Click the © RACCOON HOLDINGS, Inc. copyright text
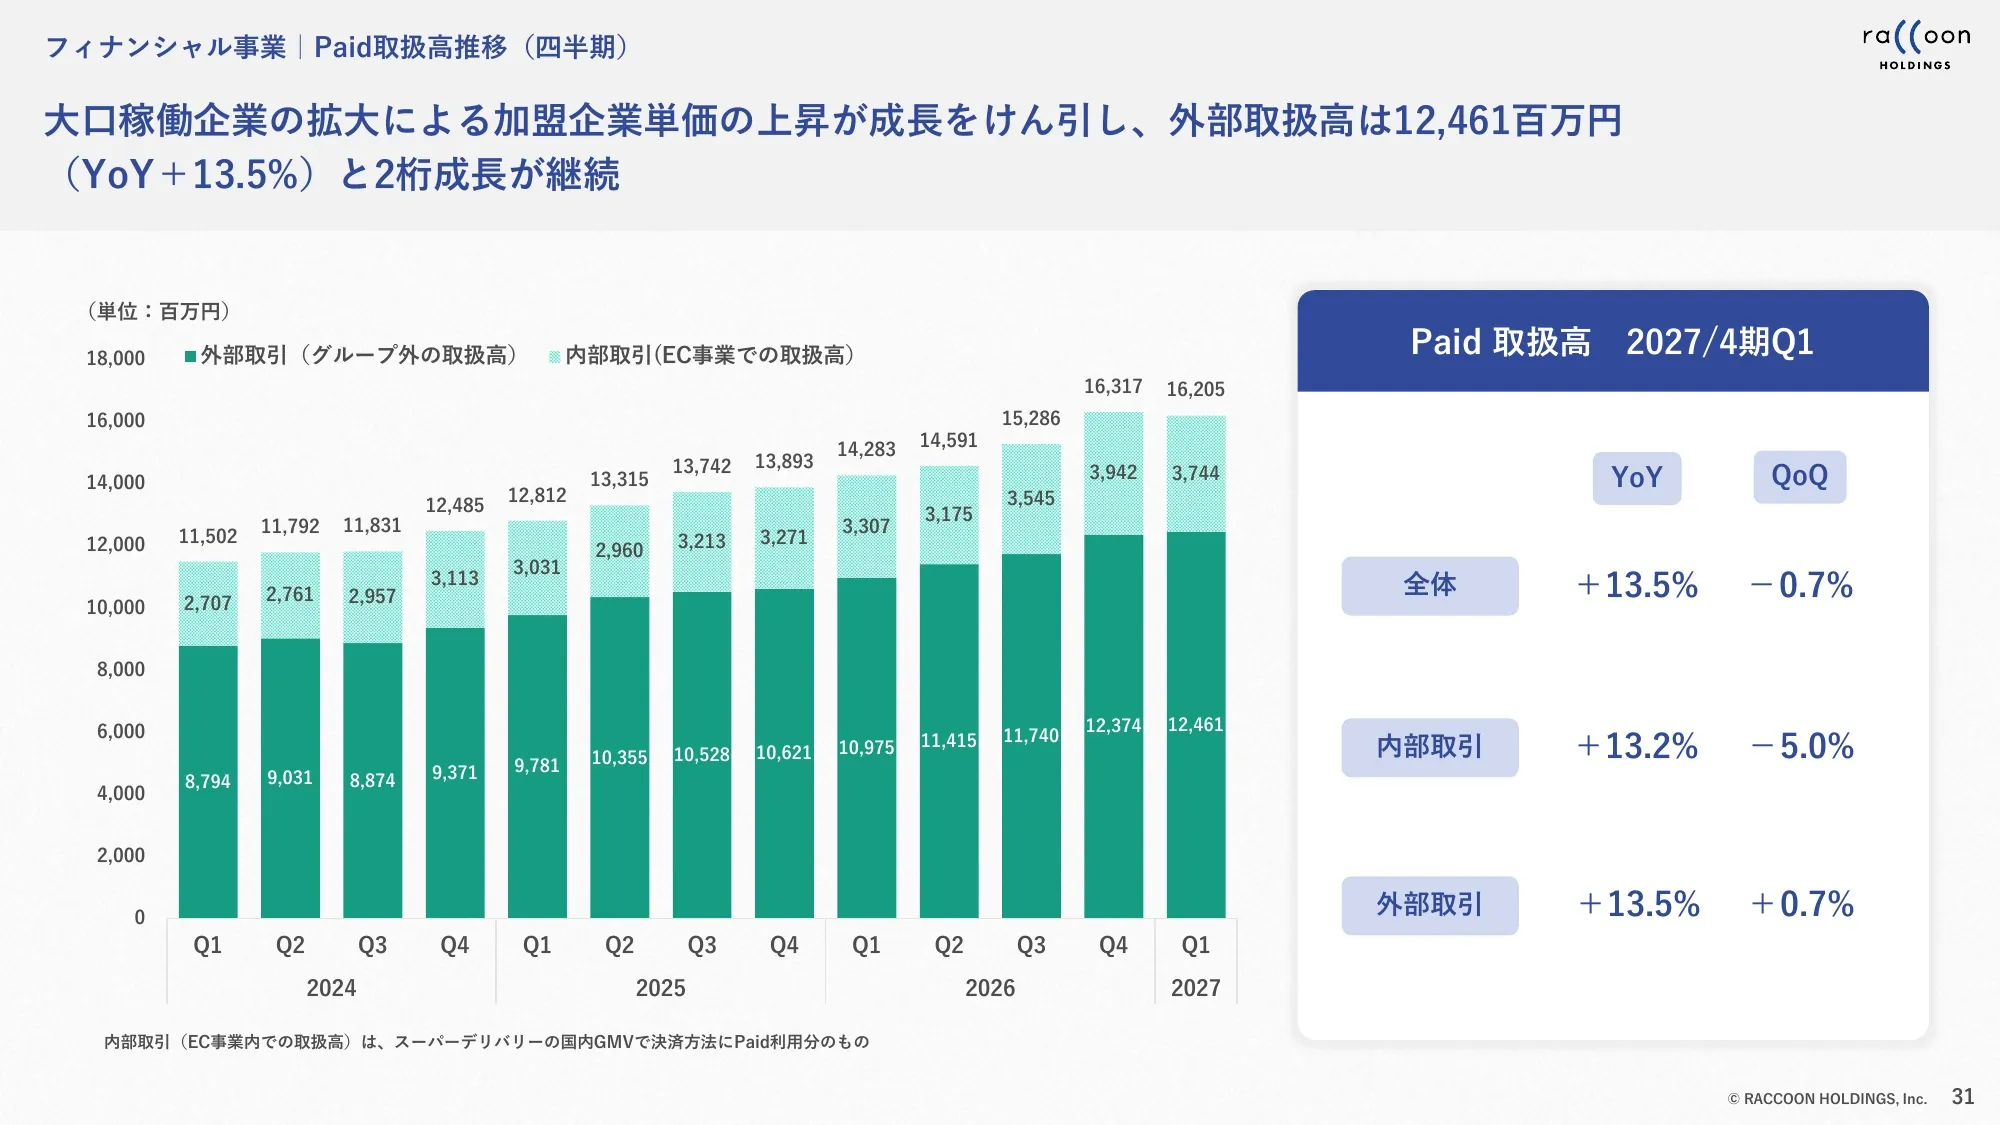This screenshot has width=2000, height=1125. 1827,1099
